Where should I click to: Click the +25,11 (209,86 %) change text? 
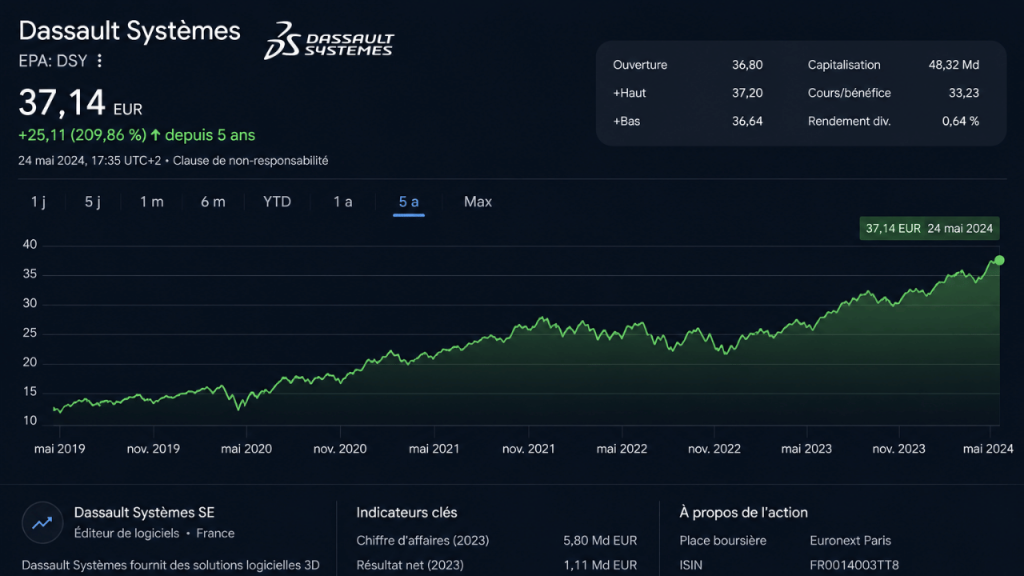click(x=82, y=135)
